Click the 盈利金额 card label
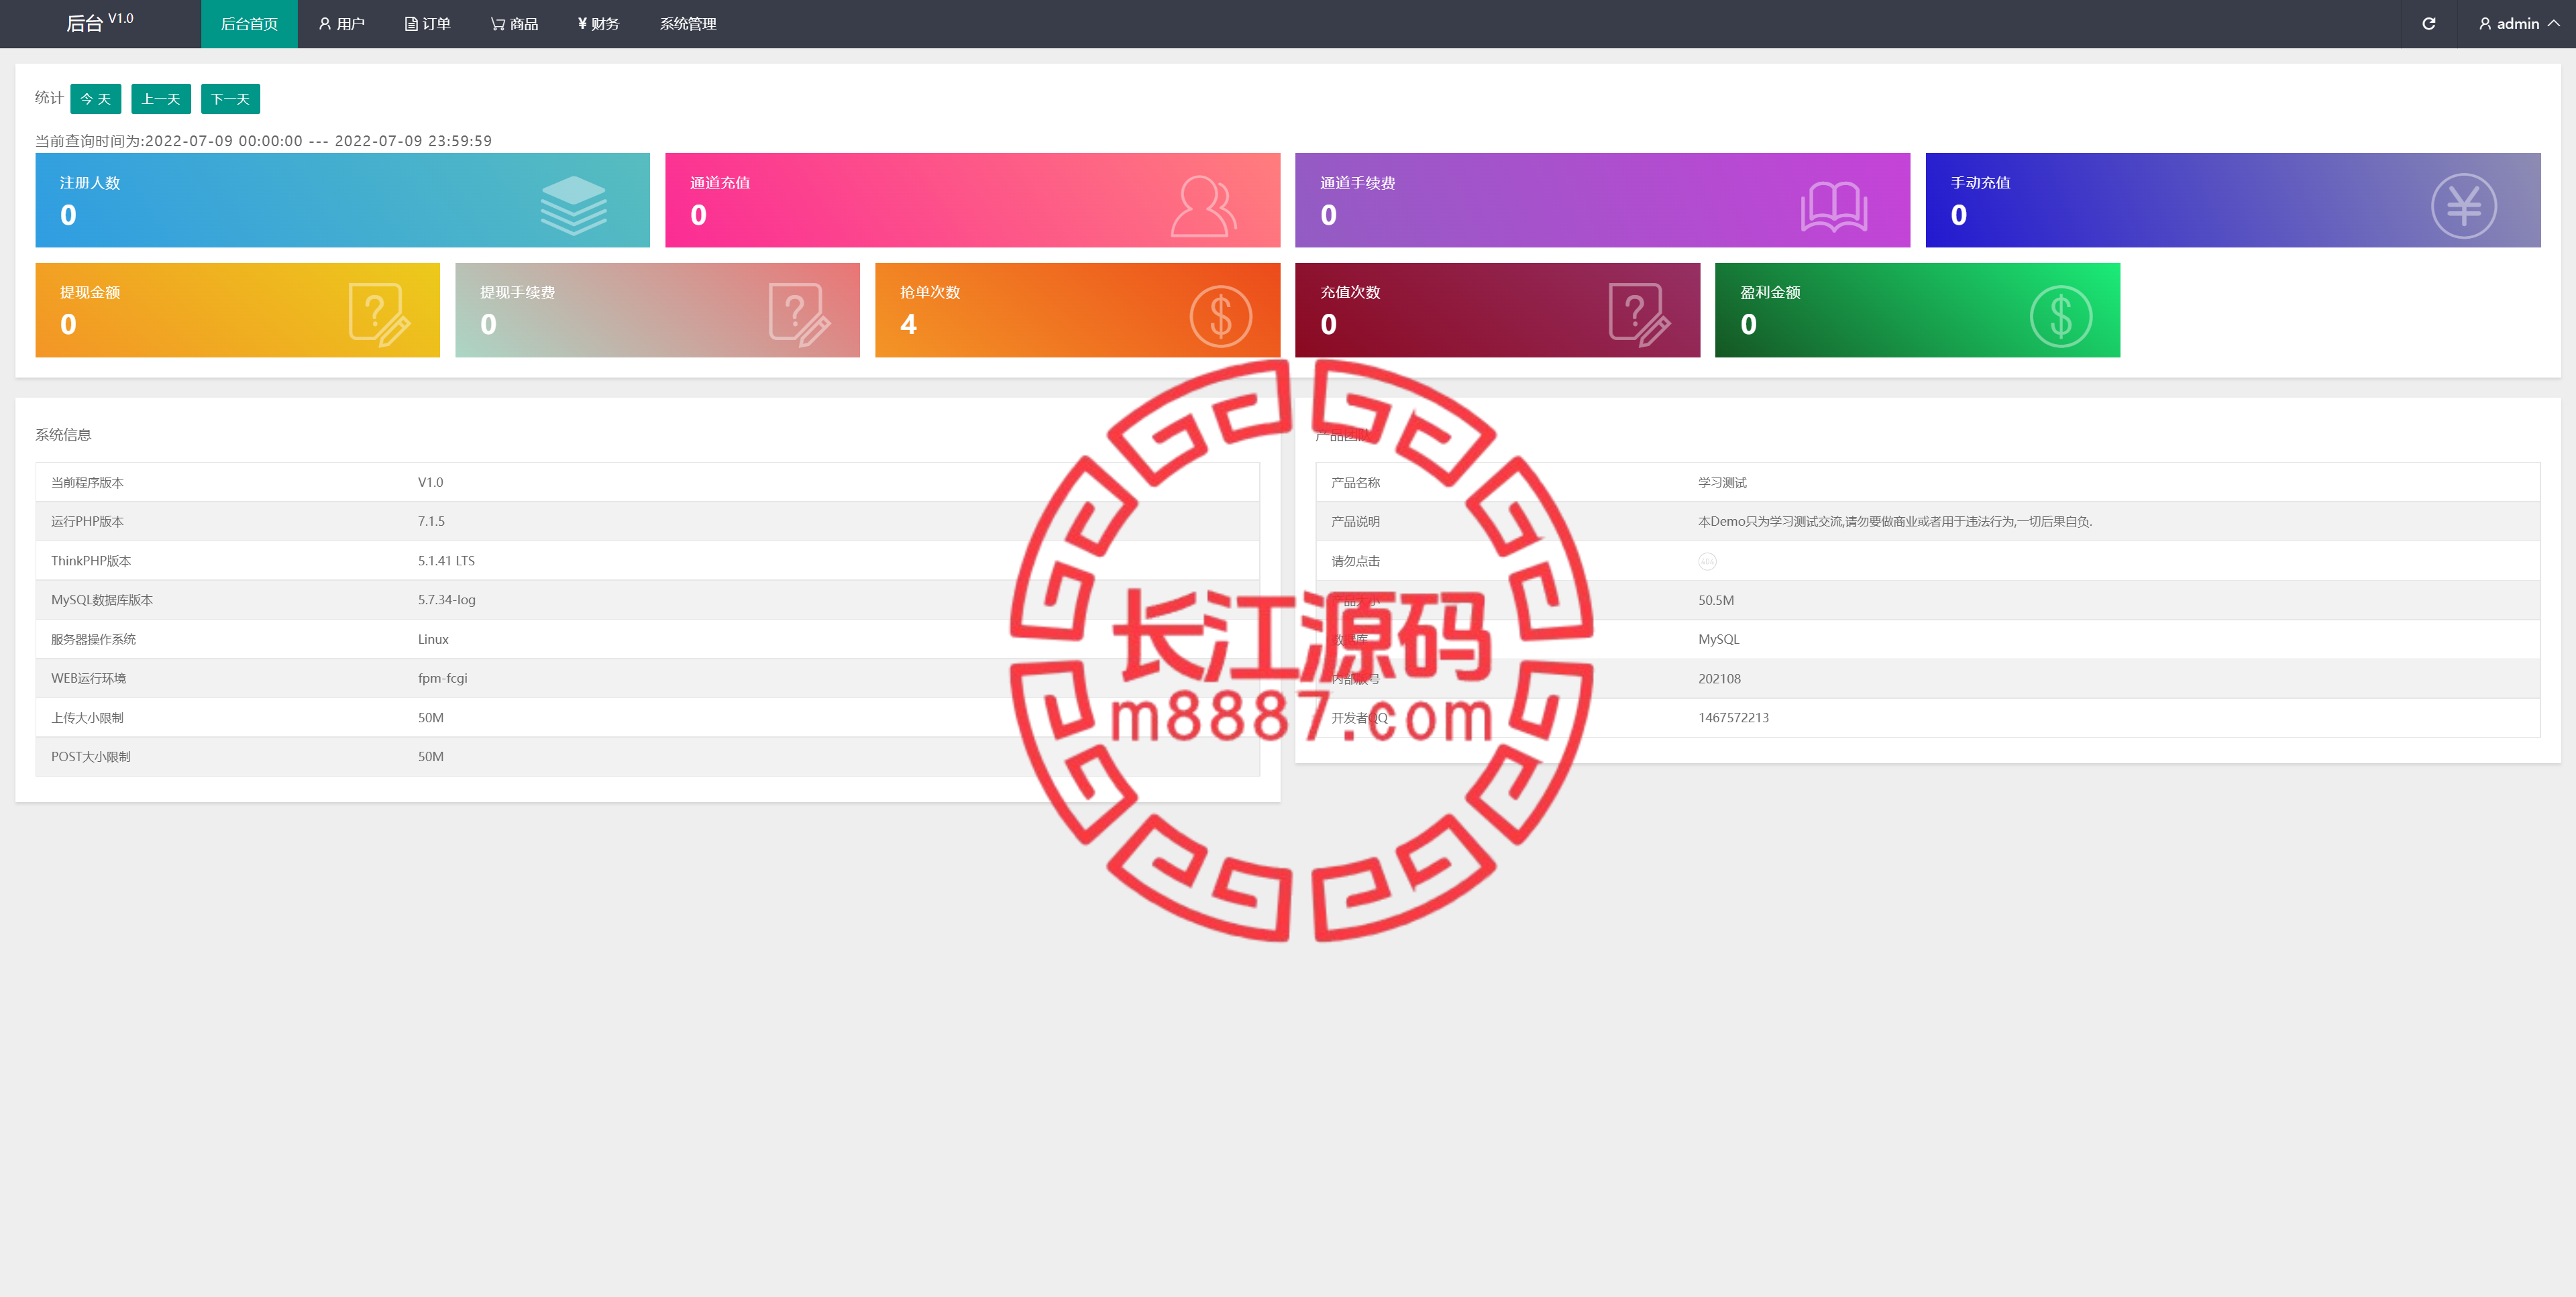 pyautogui.click(x=1770, y=292)
